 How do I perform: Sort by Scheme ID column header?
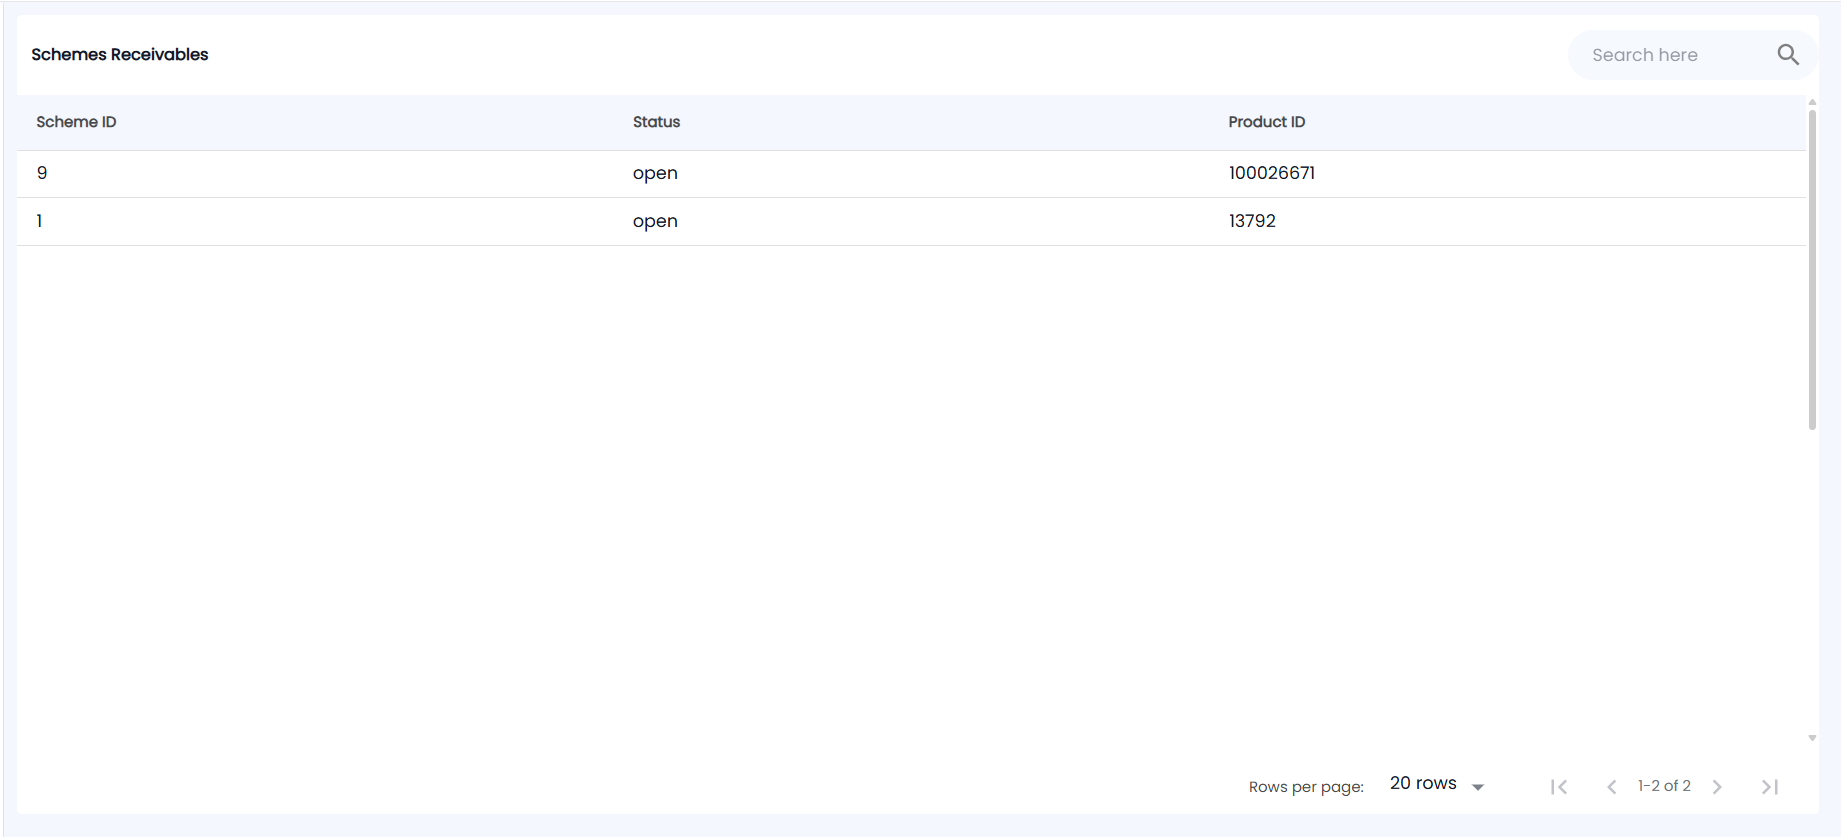point(76,122)
